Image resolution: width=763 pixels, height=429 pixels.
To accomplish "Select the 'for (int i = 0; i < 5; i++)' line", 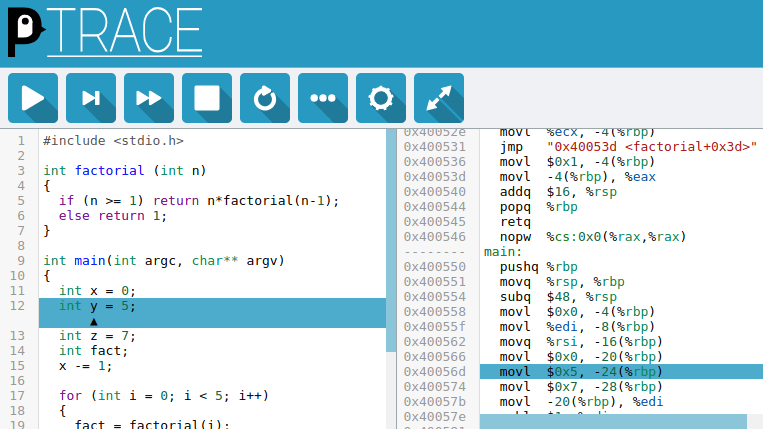I will tap(160, 396).
